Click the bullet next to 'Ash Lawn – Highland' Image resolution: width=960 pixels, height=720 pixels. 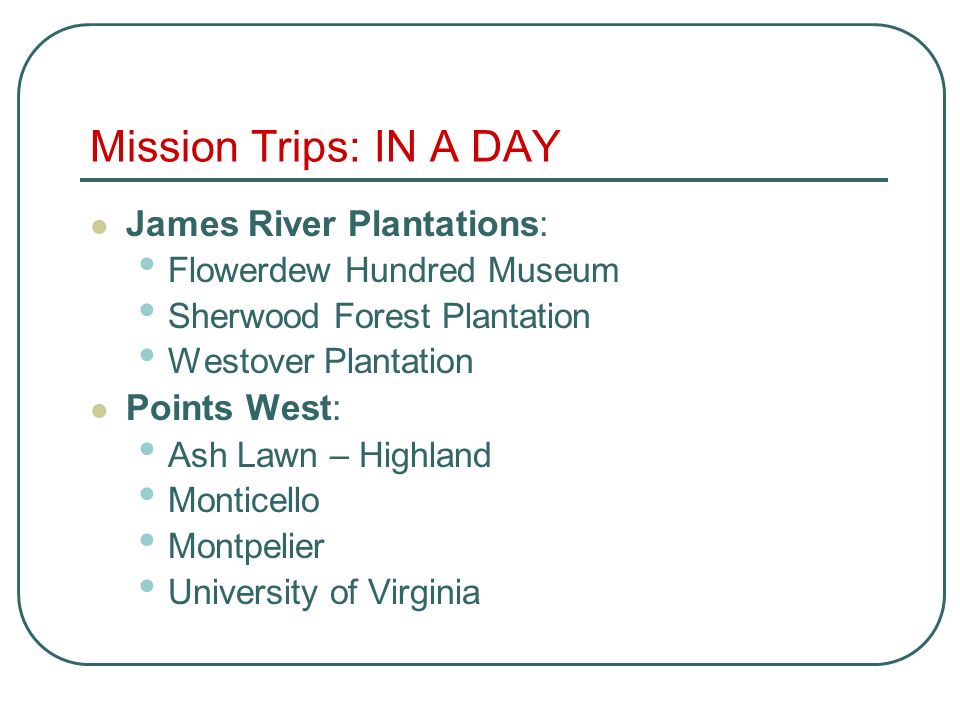tap(146, 449)
